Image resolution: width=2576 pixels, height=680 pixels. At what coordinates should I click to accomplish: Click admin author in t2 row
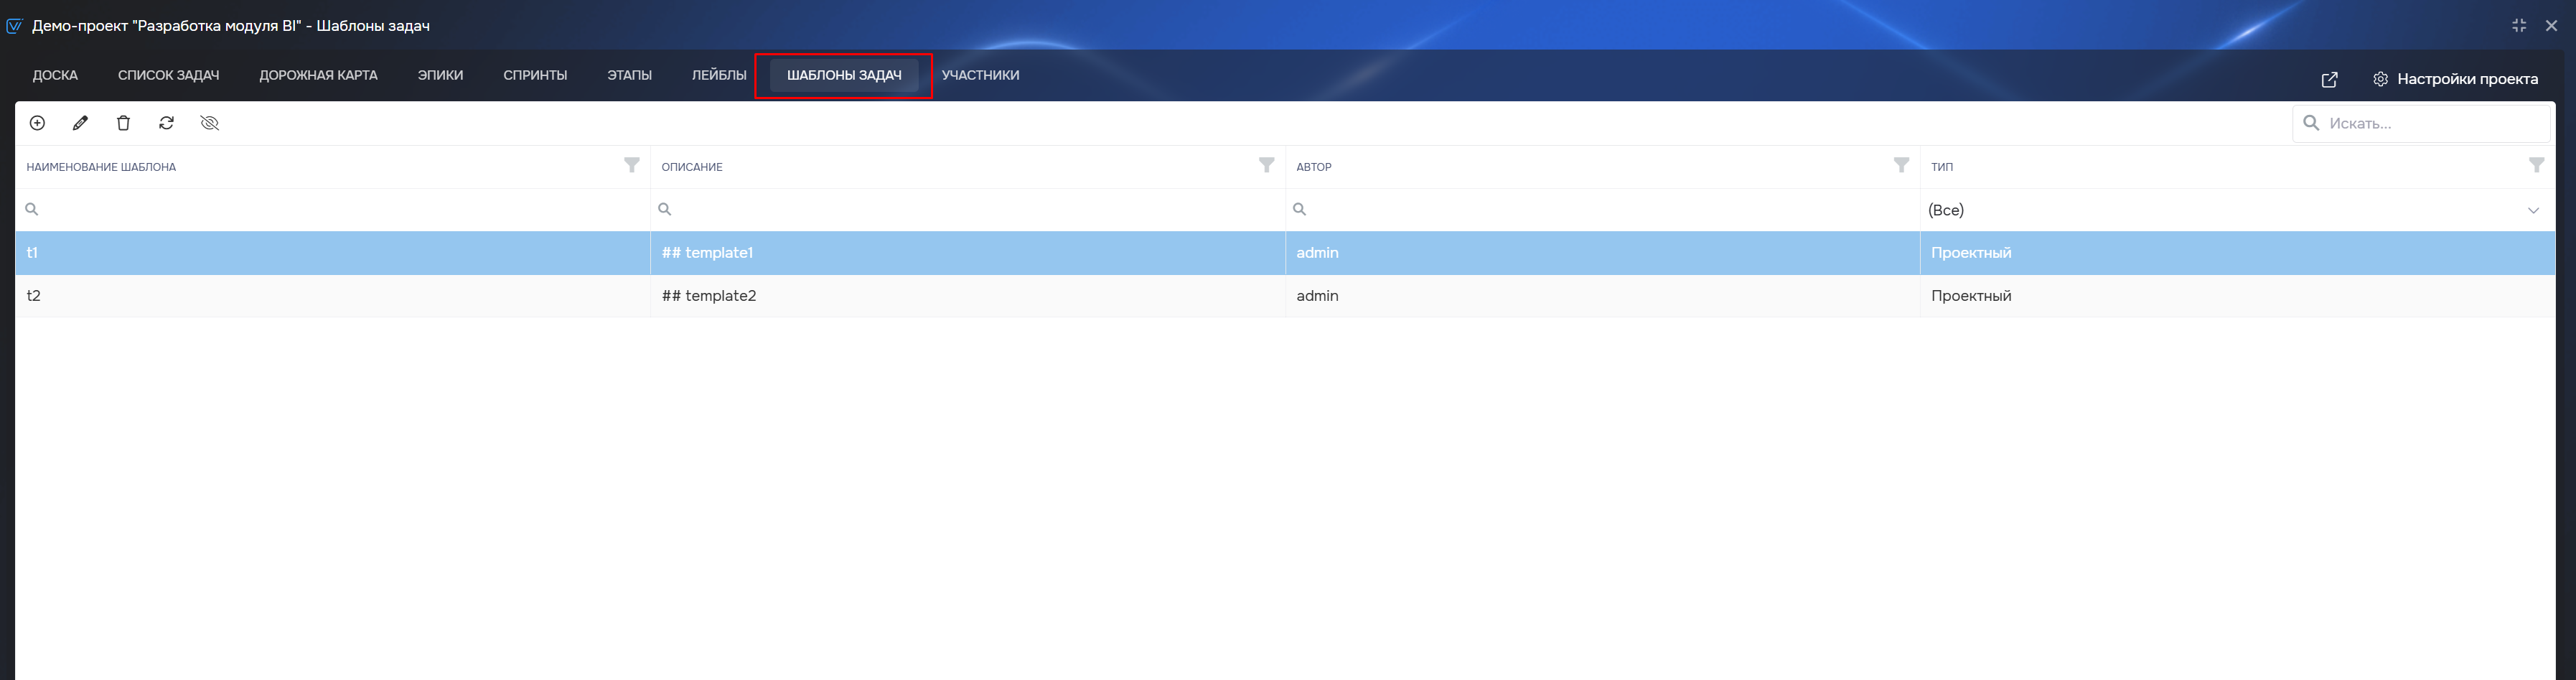coord(1602,296)
